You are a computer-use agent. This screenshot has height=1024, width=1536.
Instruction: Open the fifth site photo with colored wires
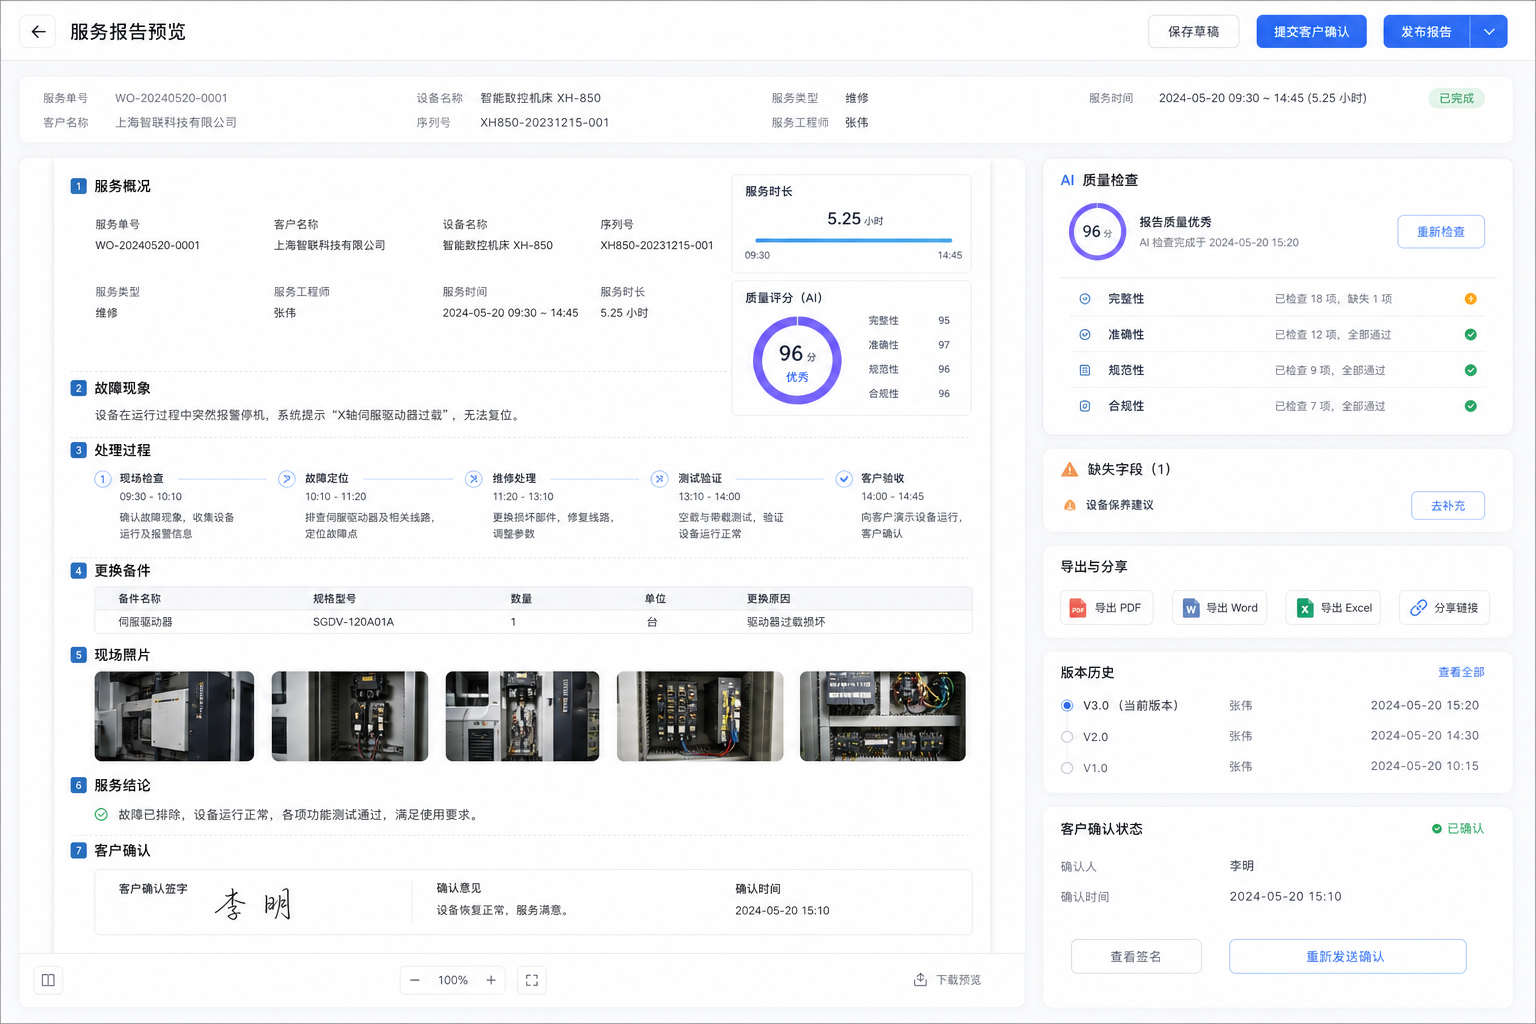pos(883,716)
